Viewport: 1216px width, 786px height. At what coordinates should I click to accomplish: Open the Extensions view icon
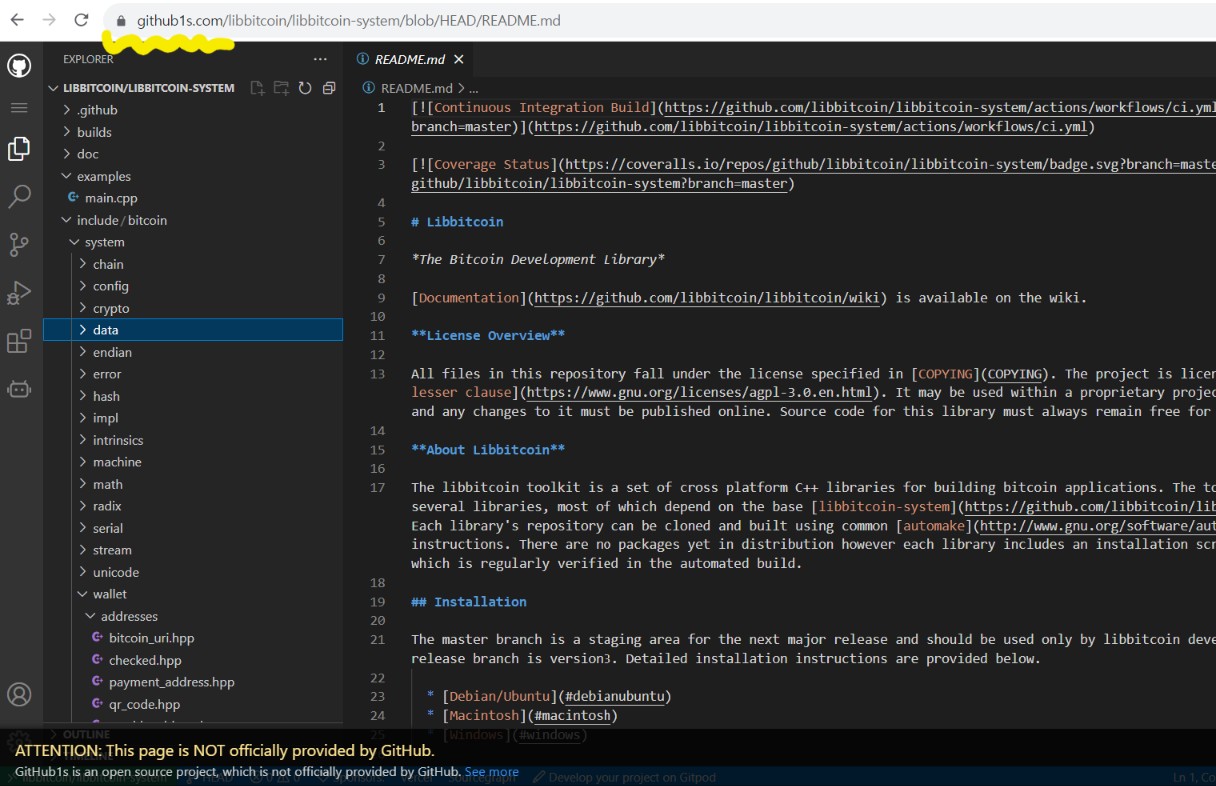tap(19, 341)
